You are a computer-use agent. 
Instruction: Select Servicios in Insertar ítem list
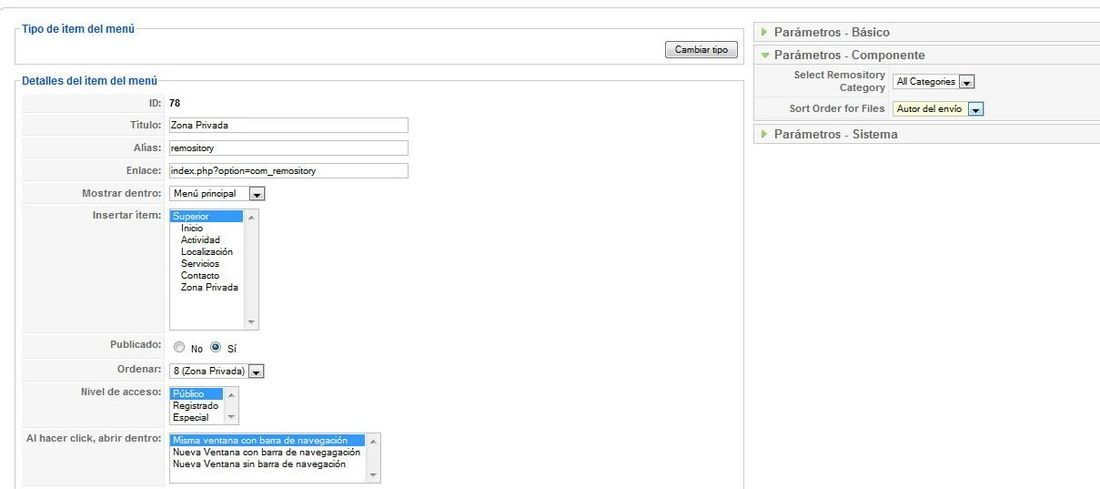(x=206, y=264)
